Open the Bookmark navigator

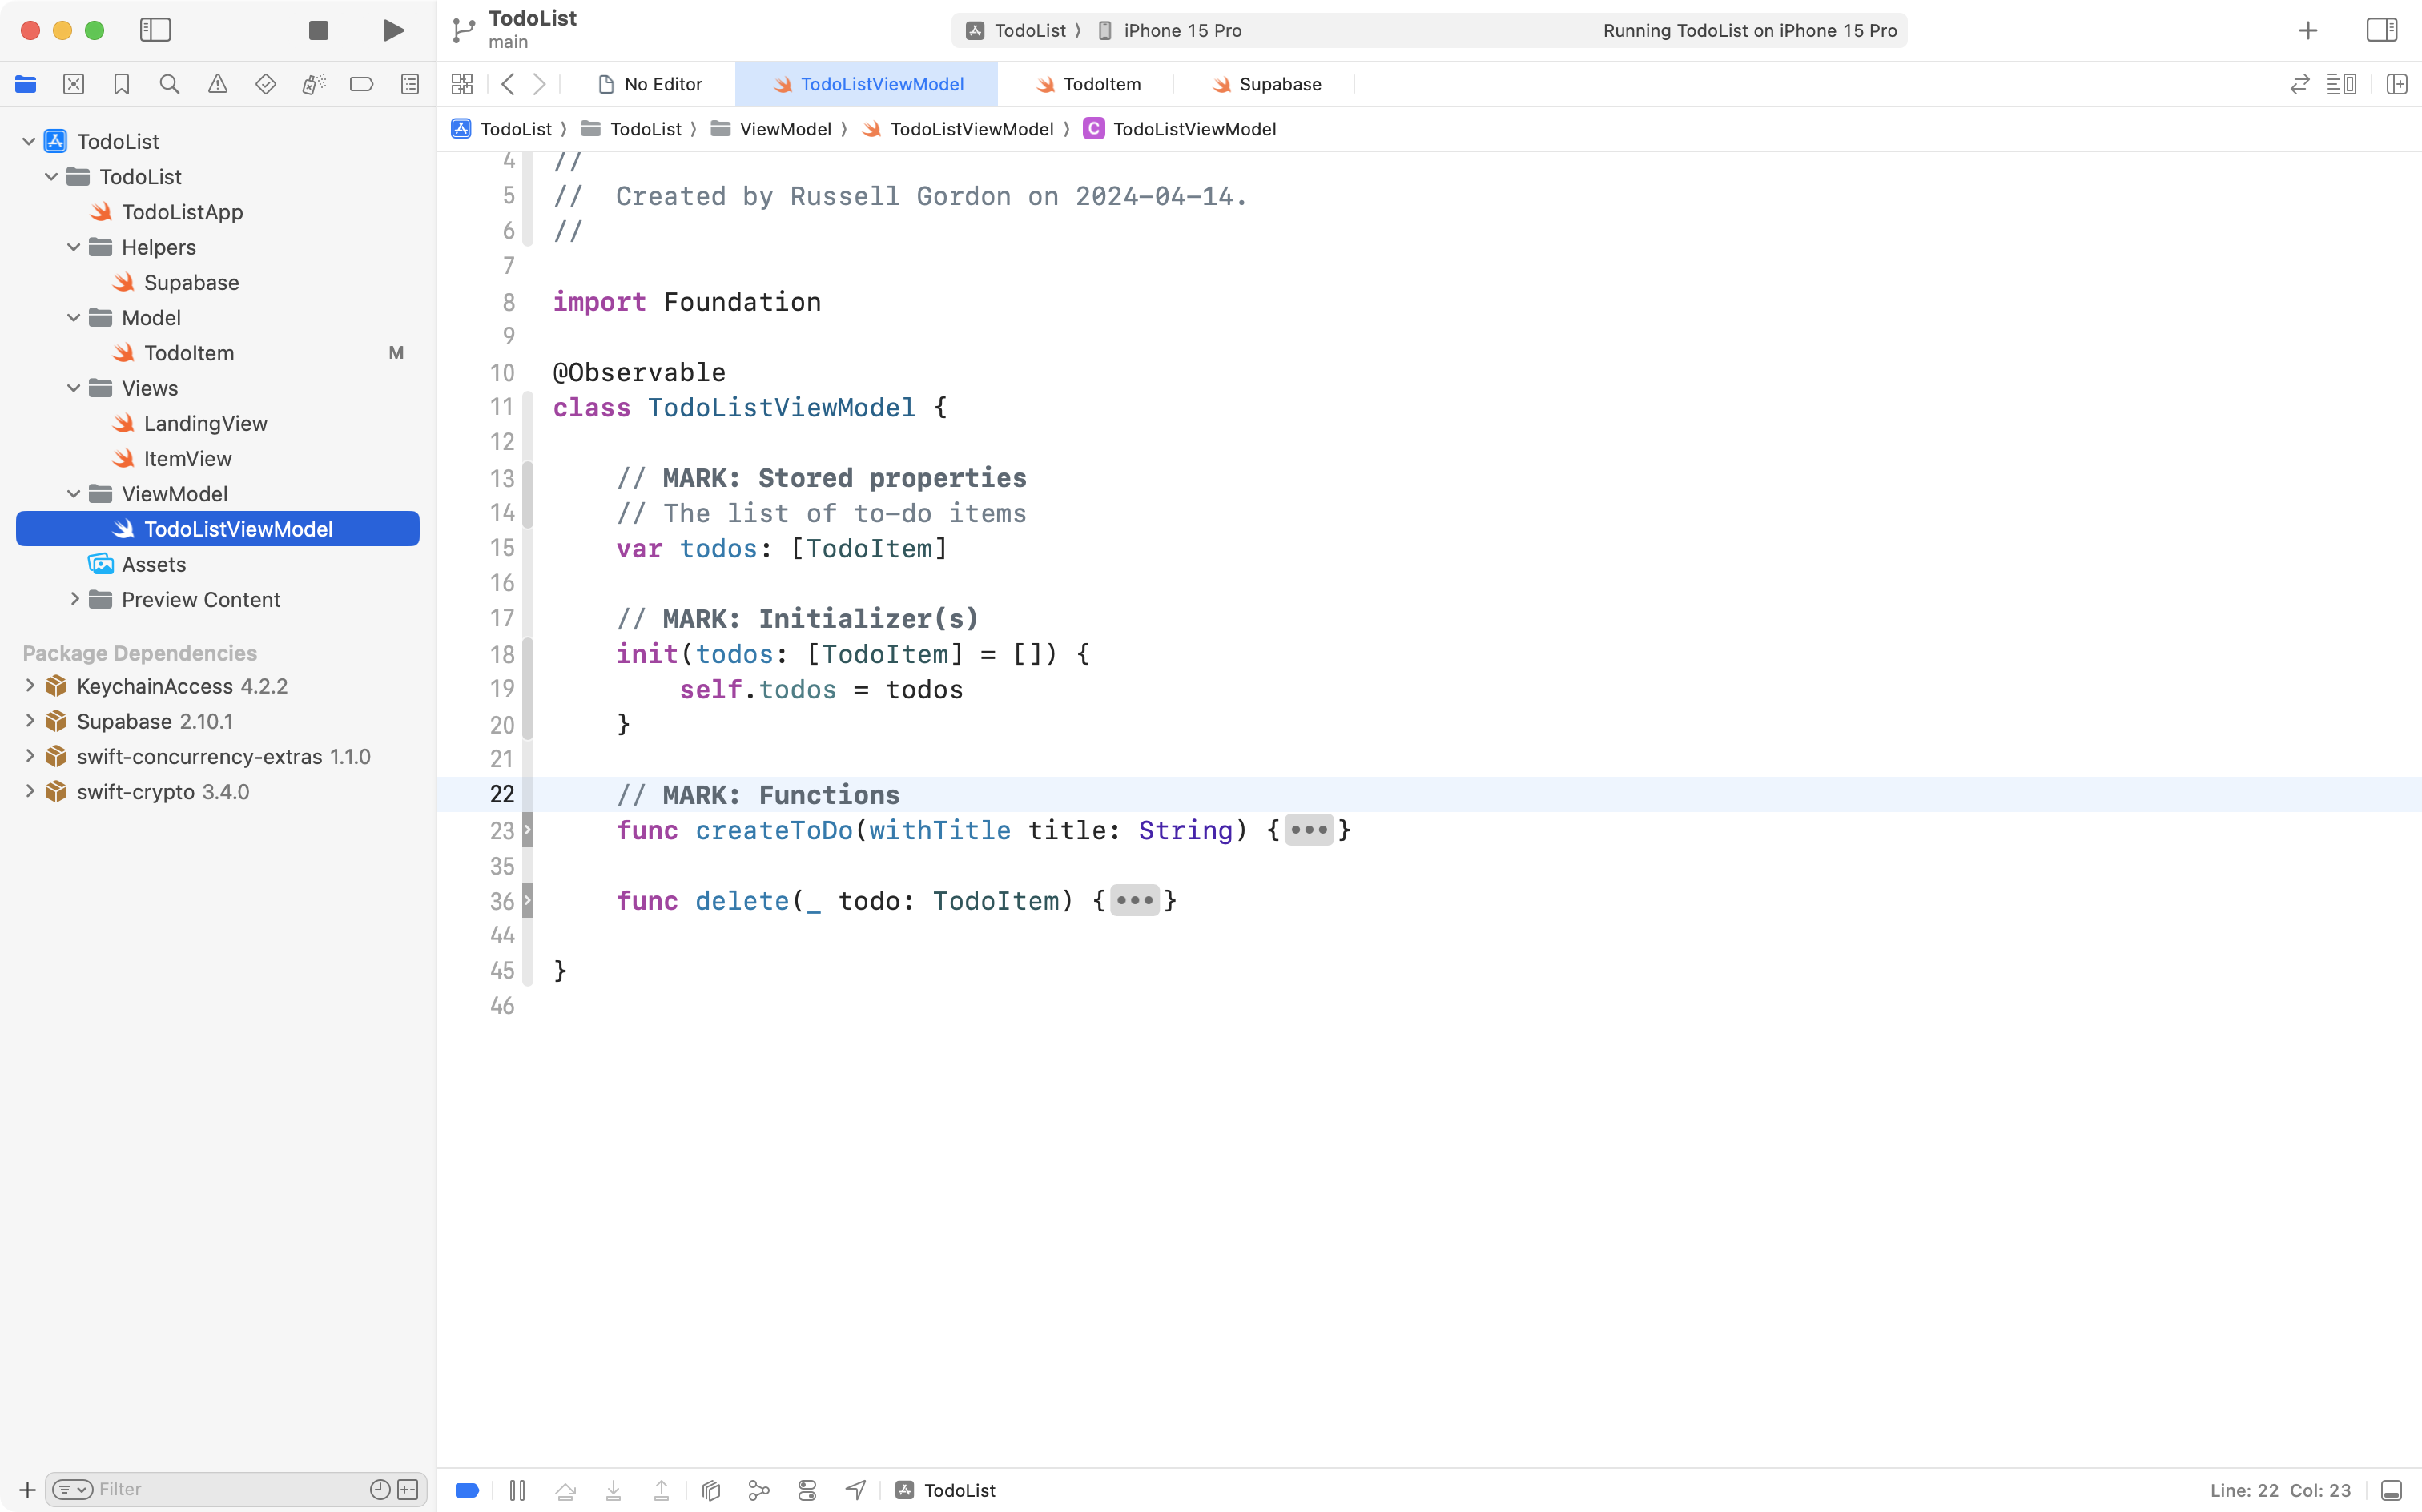(122, 84)
